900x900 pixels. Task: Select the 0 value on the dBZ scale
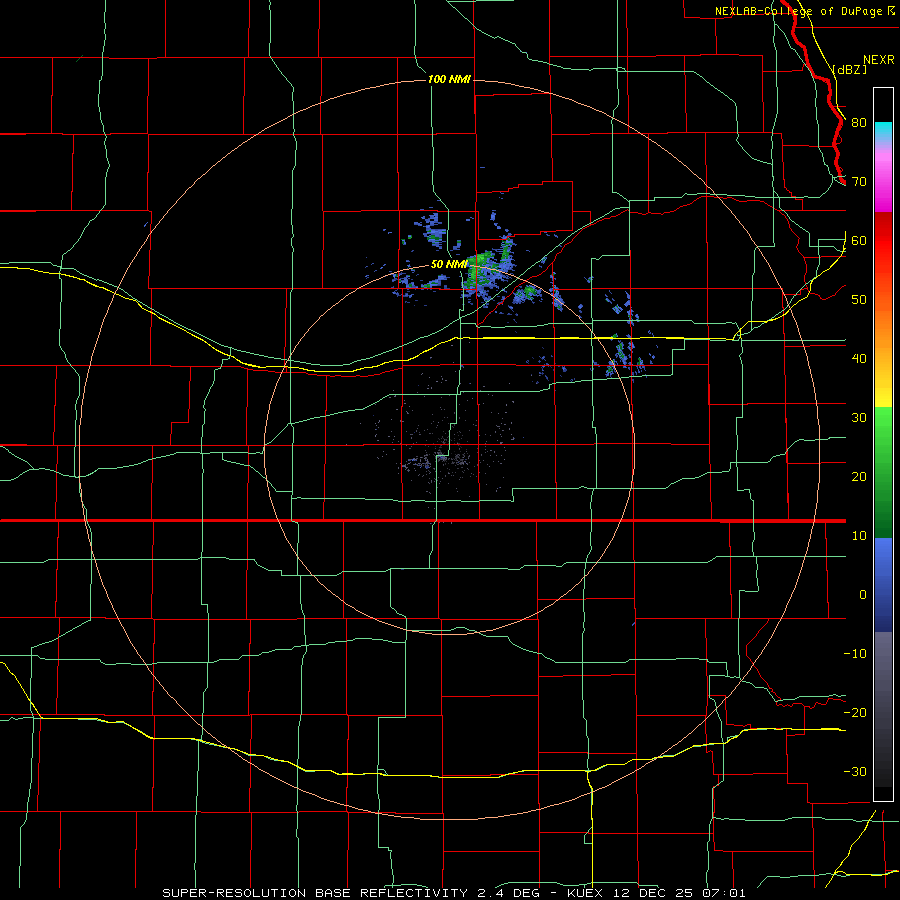[x=863, y=595]
